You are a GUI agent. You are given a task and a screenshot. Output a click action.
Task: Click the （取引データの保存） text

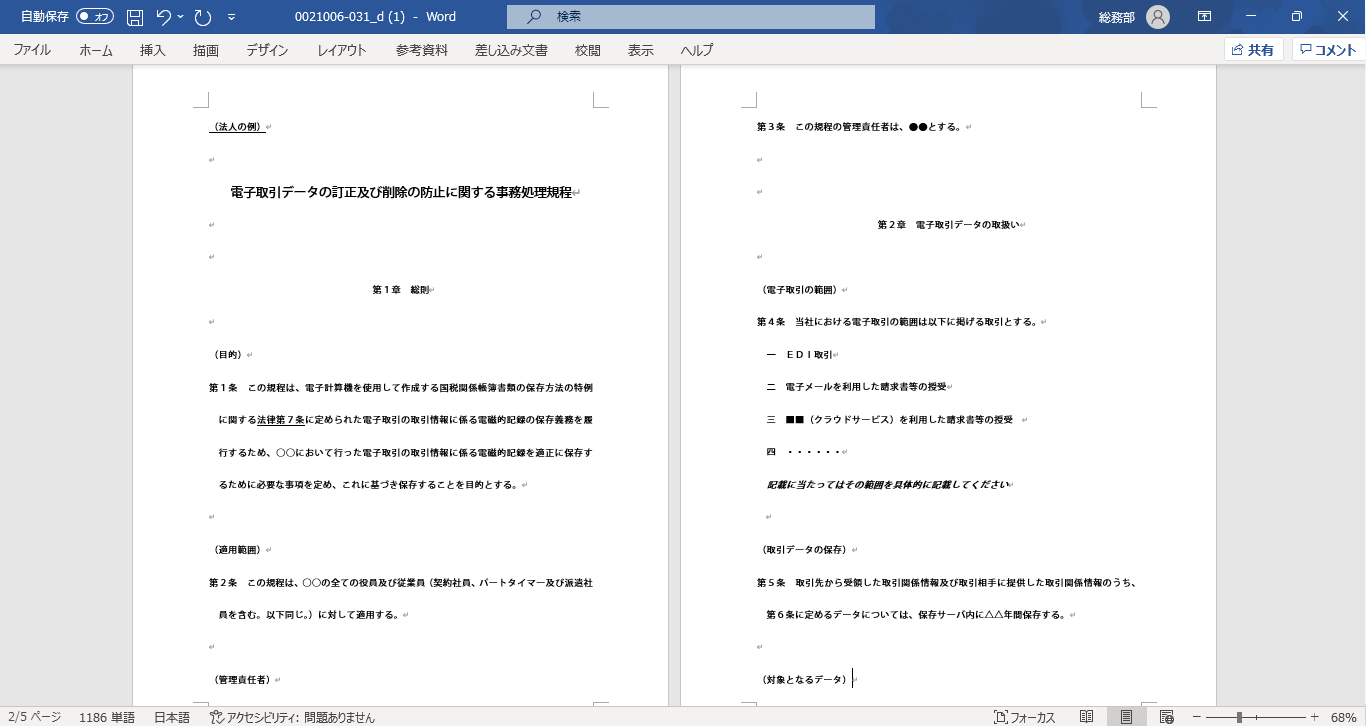[804, 550]
